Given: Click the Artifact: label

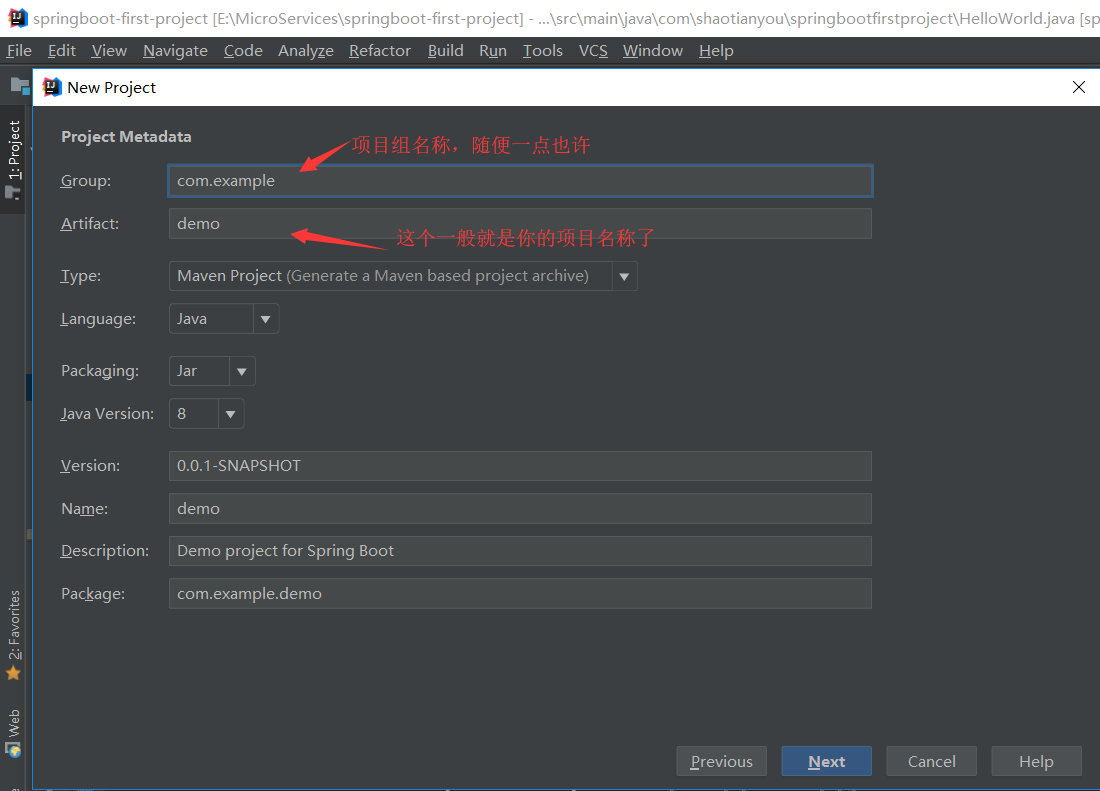Looking at the screenshot, I should click(90, 224).
